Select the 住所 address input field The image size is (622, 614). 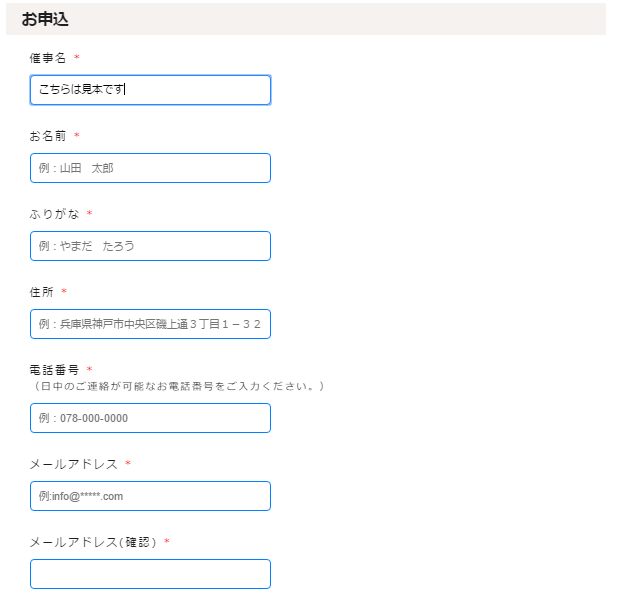click(150, 324)
